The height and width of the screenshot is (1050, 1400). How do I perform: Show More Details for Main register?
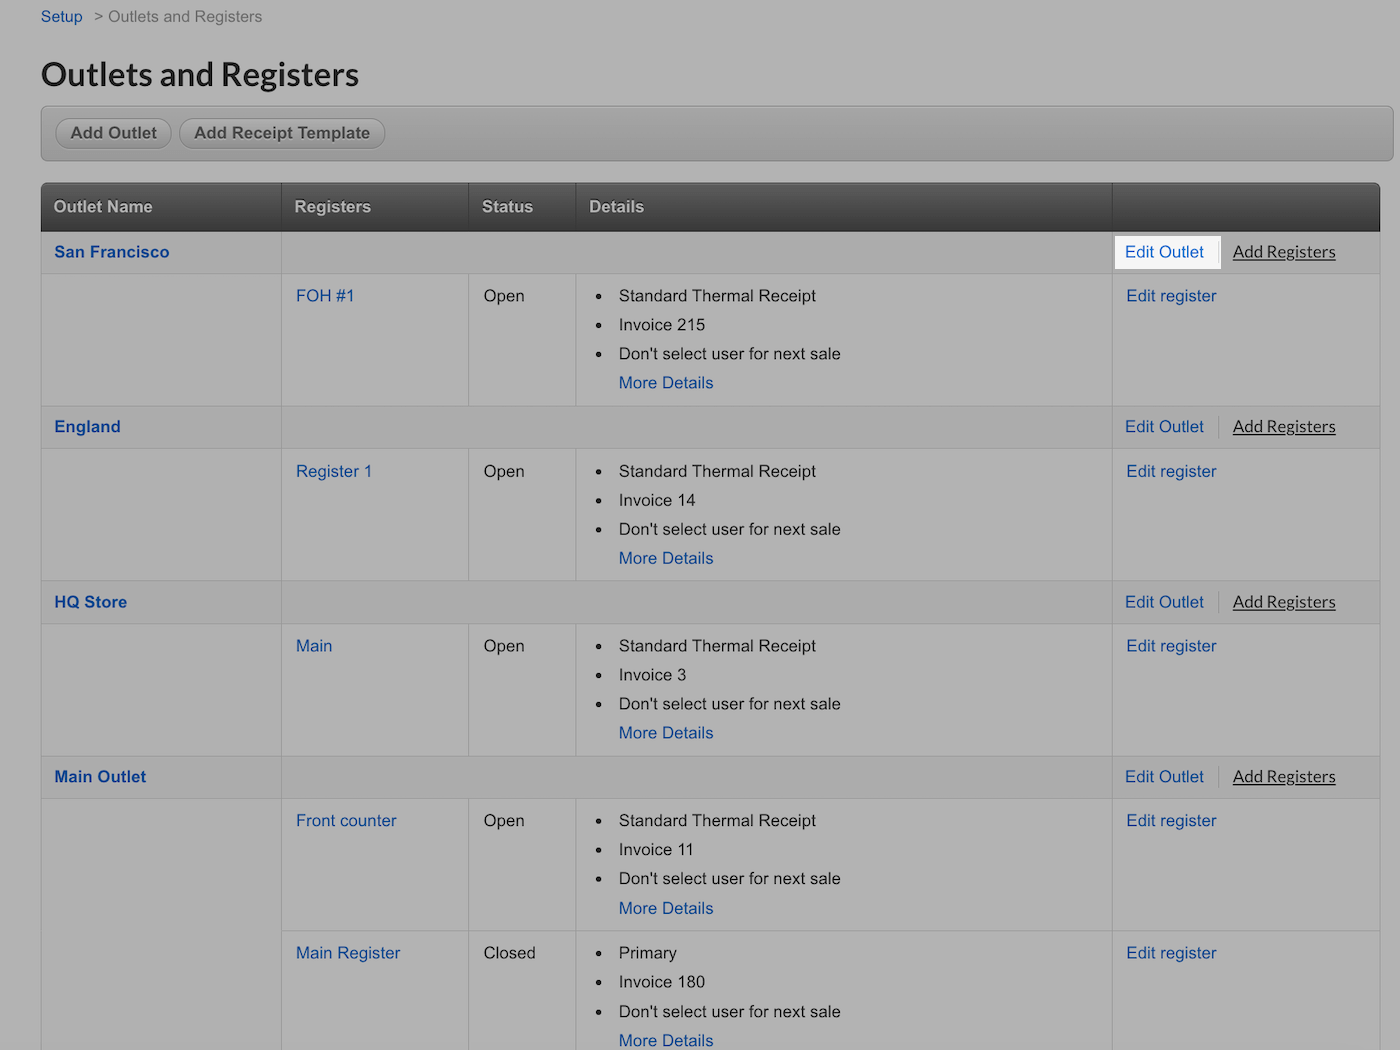pyautogui.click(x=665, y=733)
